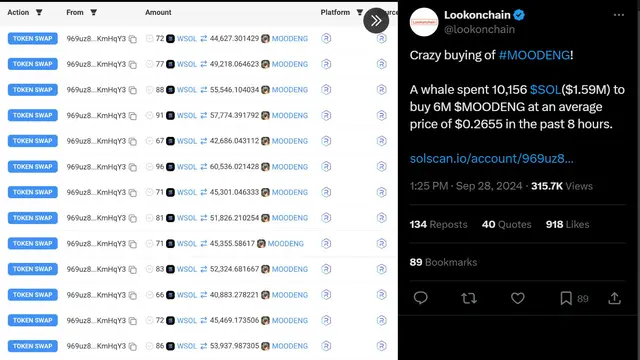Copy address in the 72 WSOL first row
The height and width of the screenshot is (360, 640).
[x=133, y=39]
